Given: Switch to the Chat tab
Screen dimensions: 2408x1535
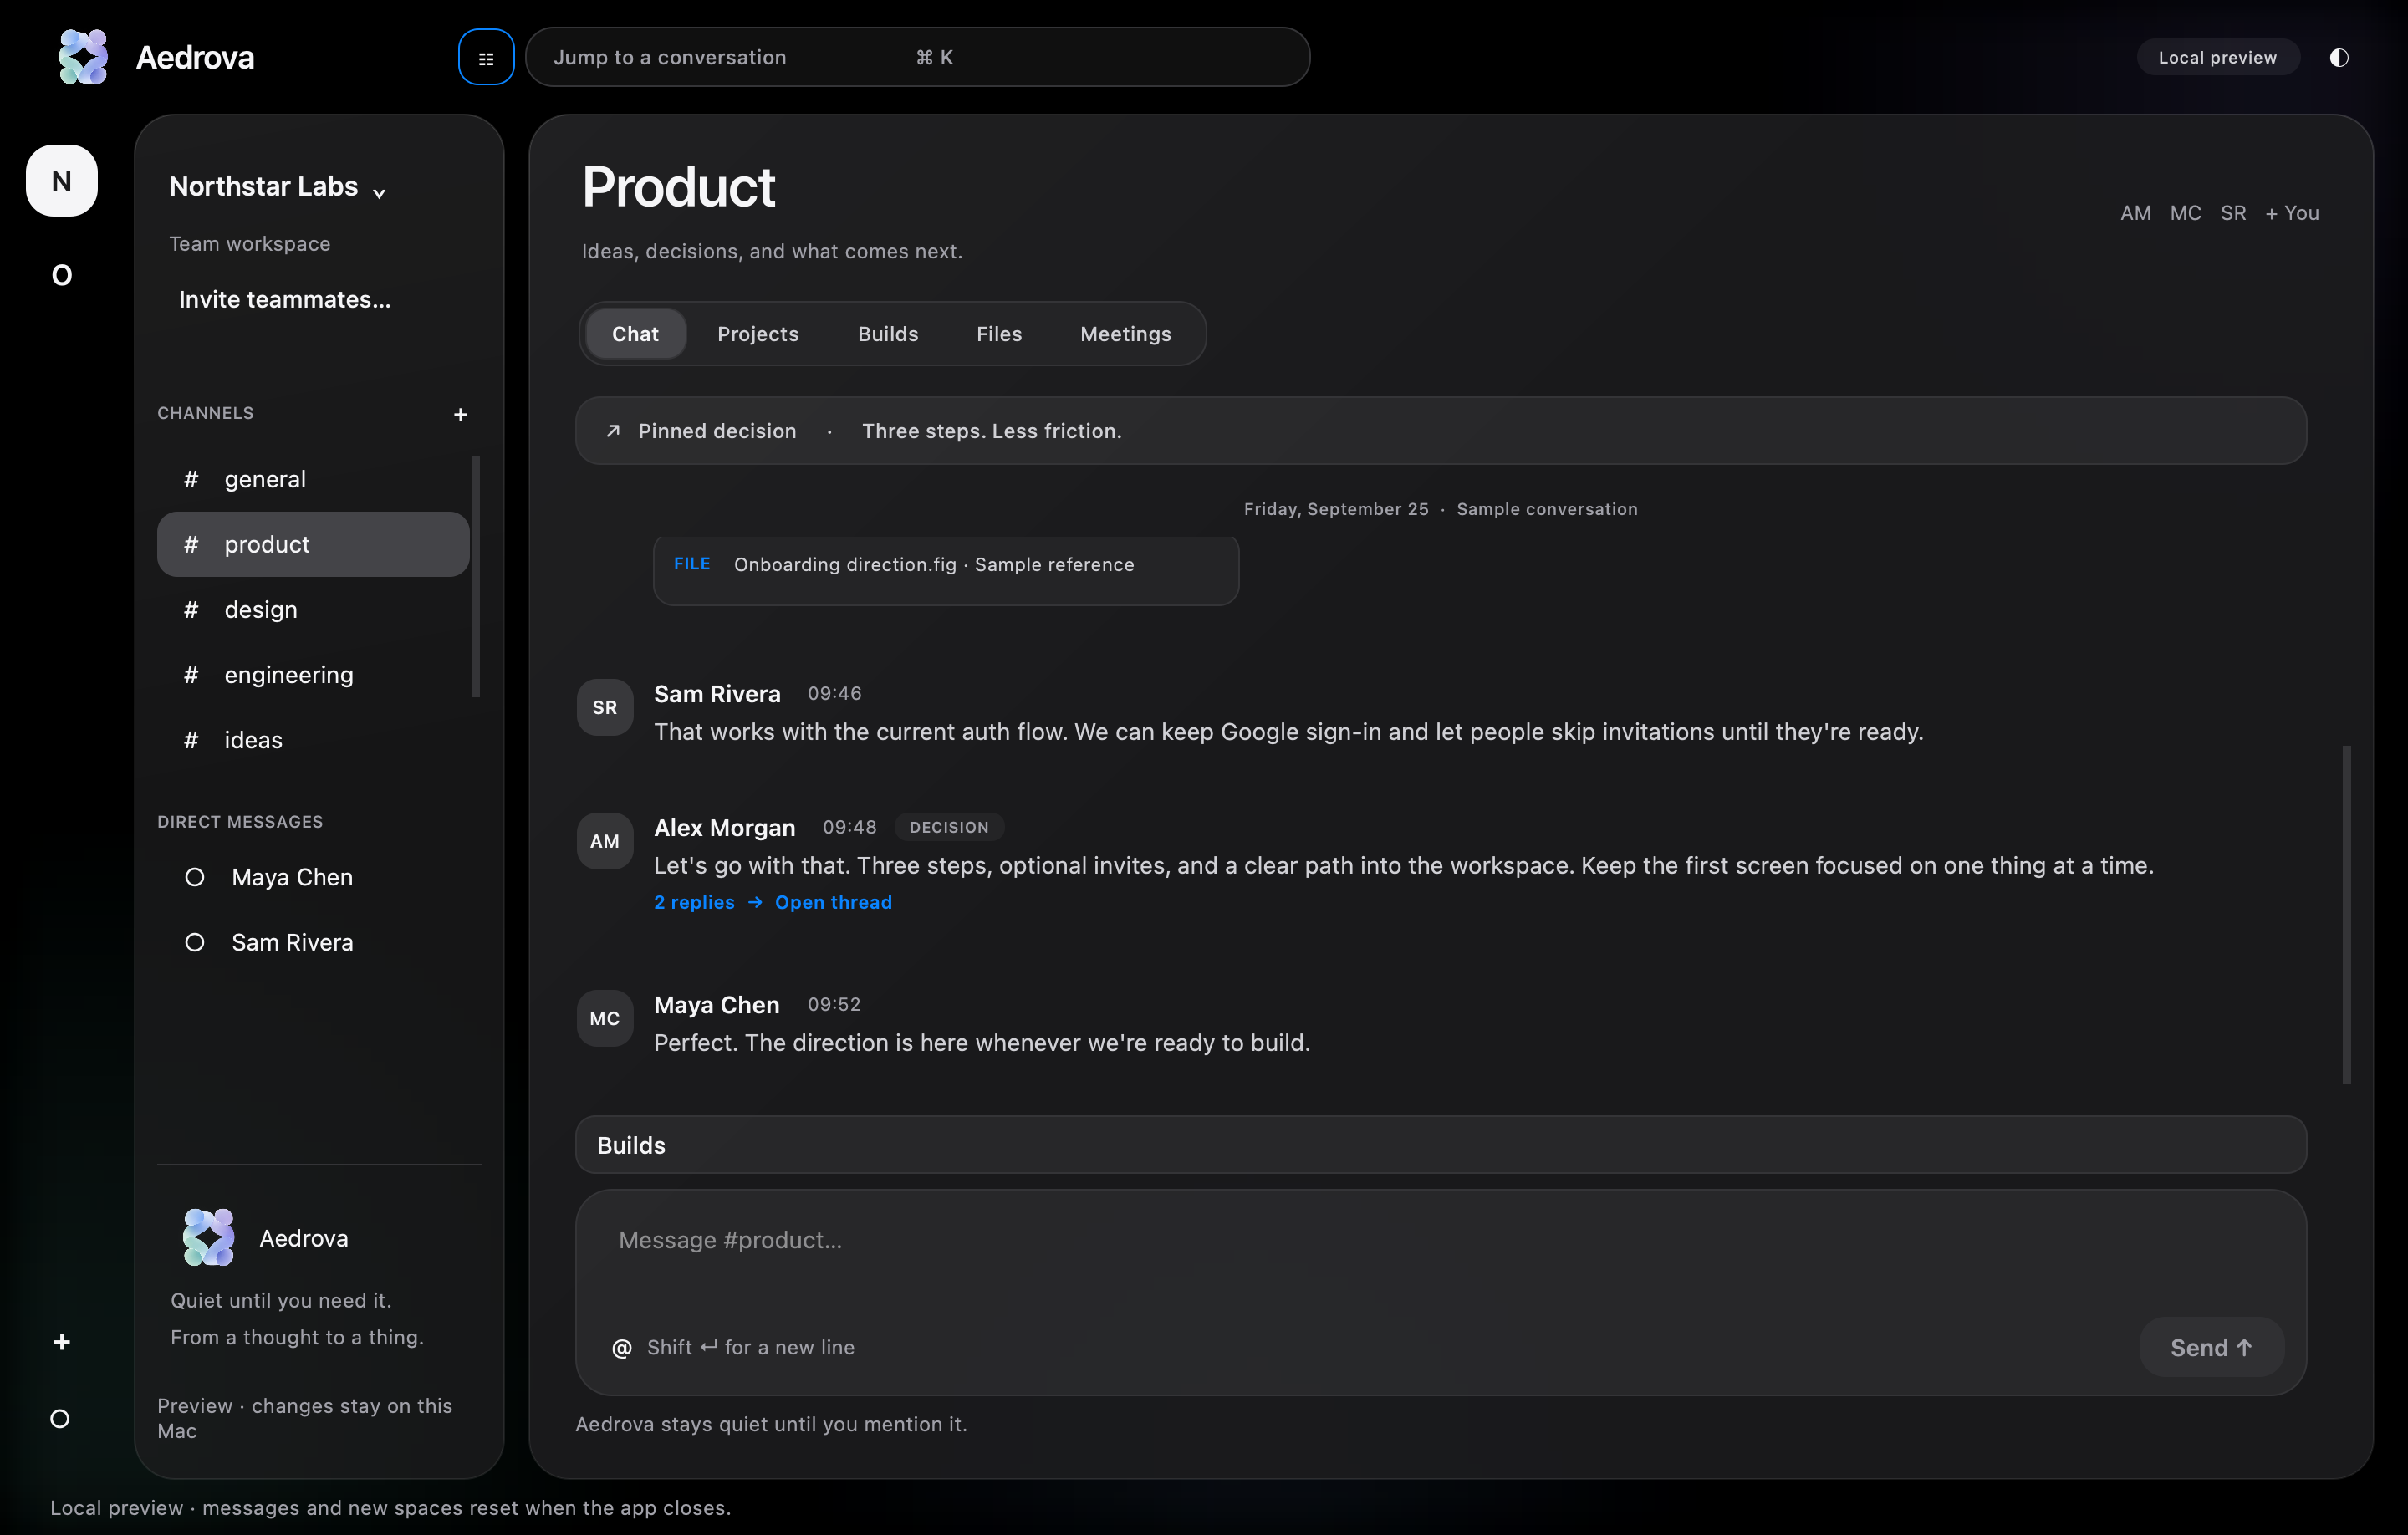Looking at the screenshot, I should [x=635, y=334].
